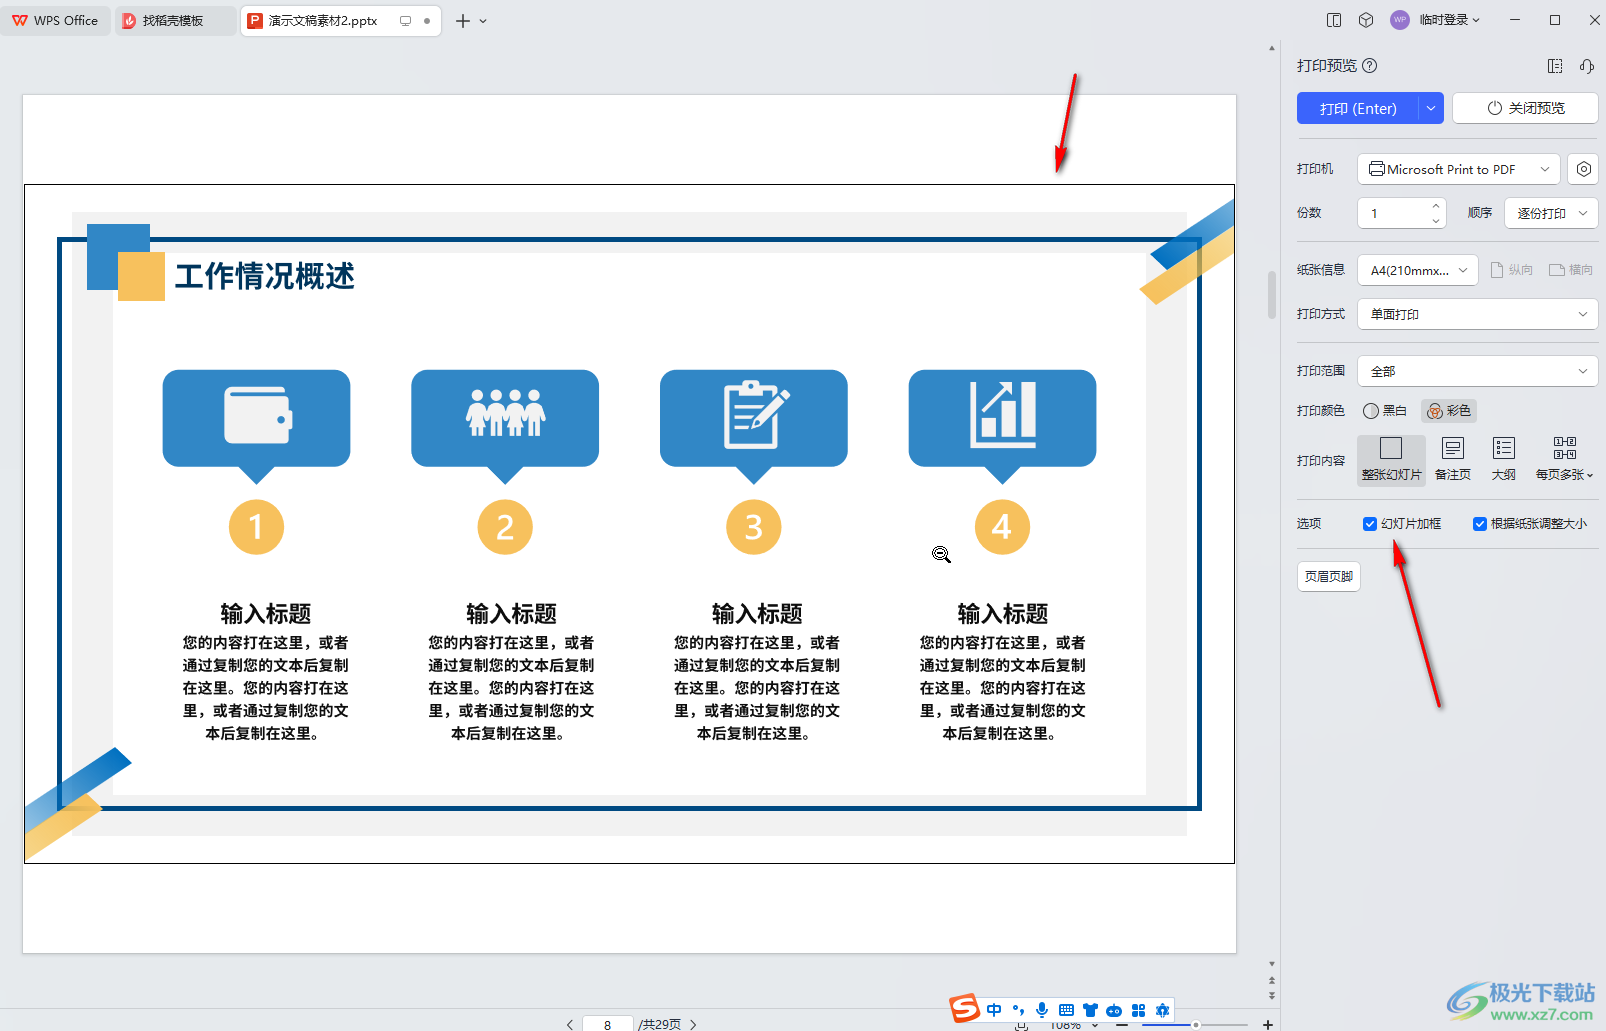Toggle the print panel layout icon

1555,66
